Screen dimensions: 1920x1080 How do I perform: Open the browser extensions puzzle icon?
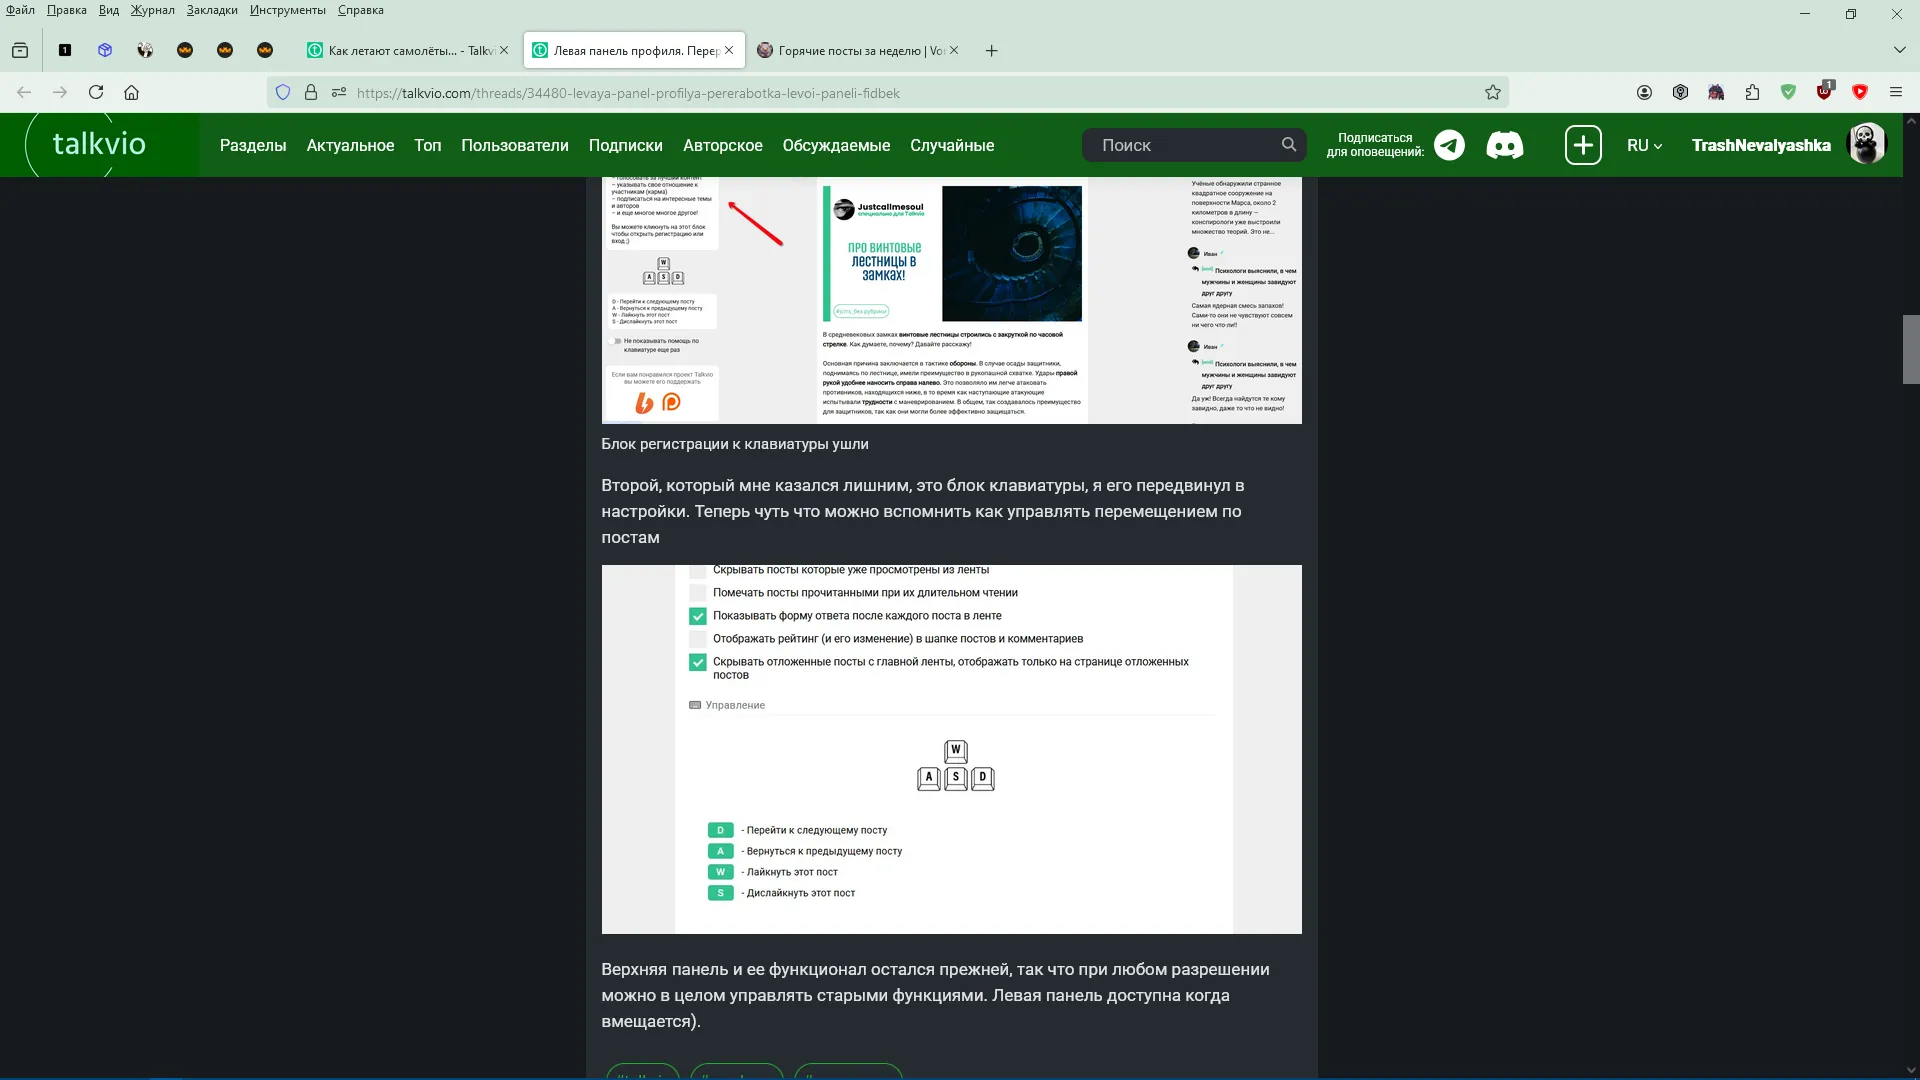pos(1752,93)
